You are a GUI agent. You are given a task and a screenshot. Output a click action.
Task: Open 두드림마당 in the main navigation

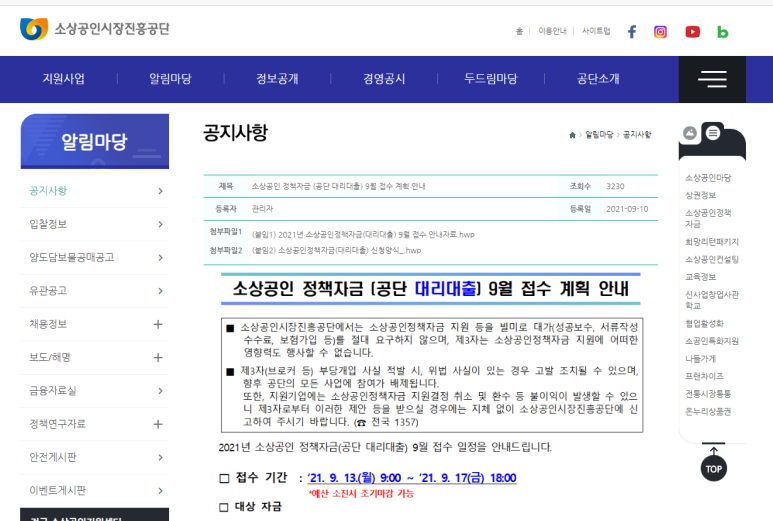491,79
